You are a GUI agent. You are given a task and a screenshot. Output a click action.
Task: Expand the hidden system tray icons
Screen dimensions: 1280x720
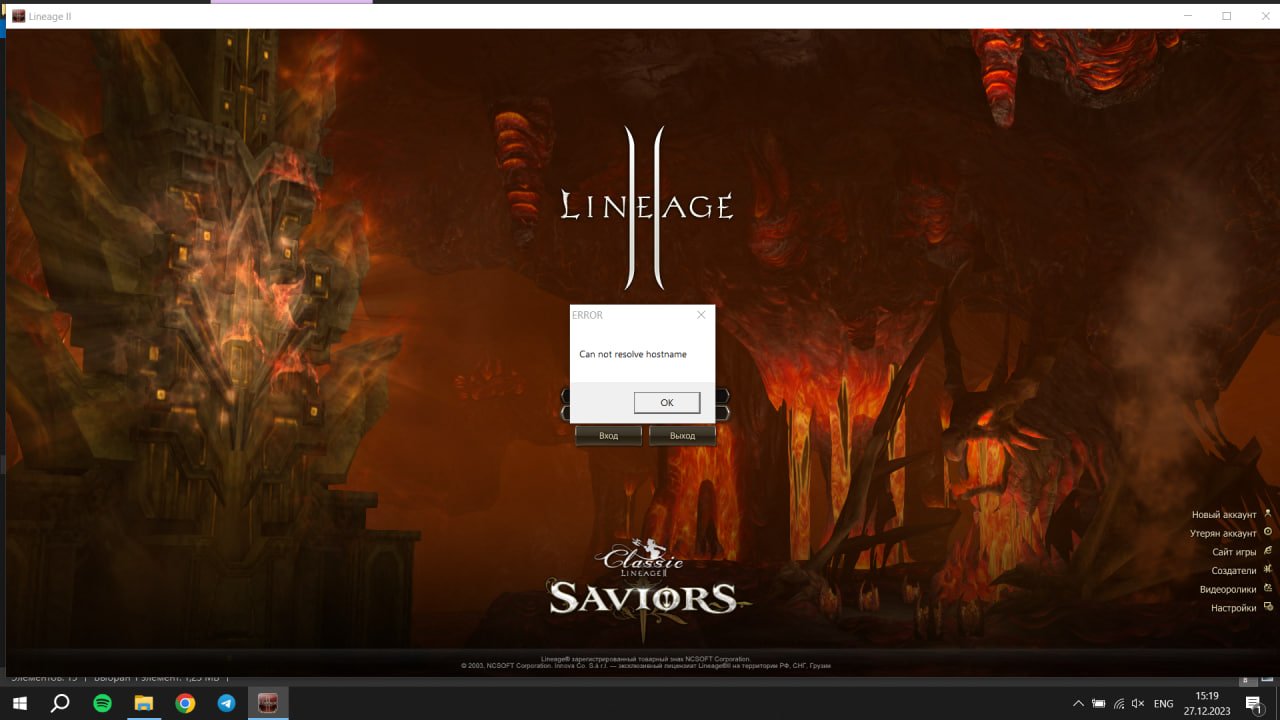[1078, 704]
